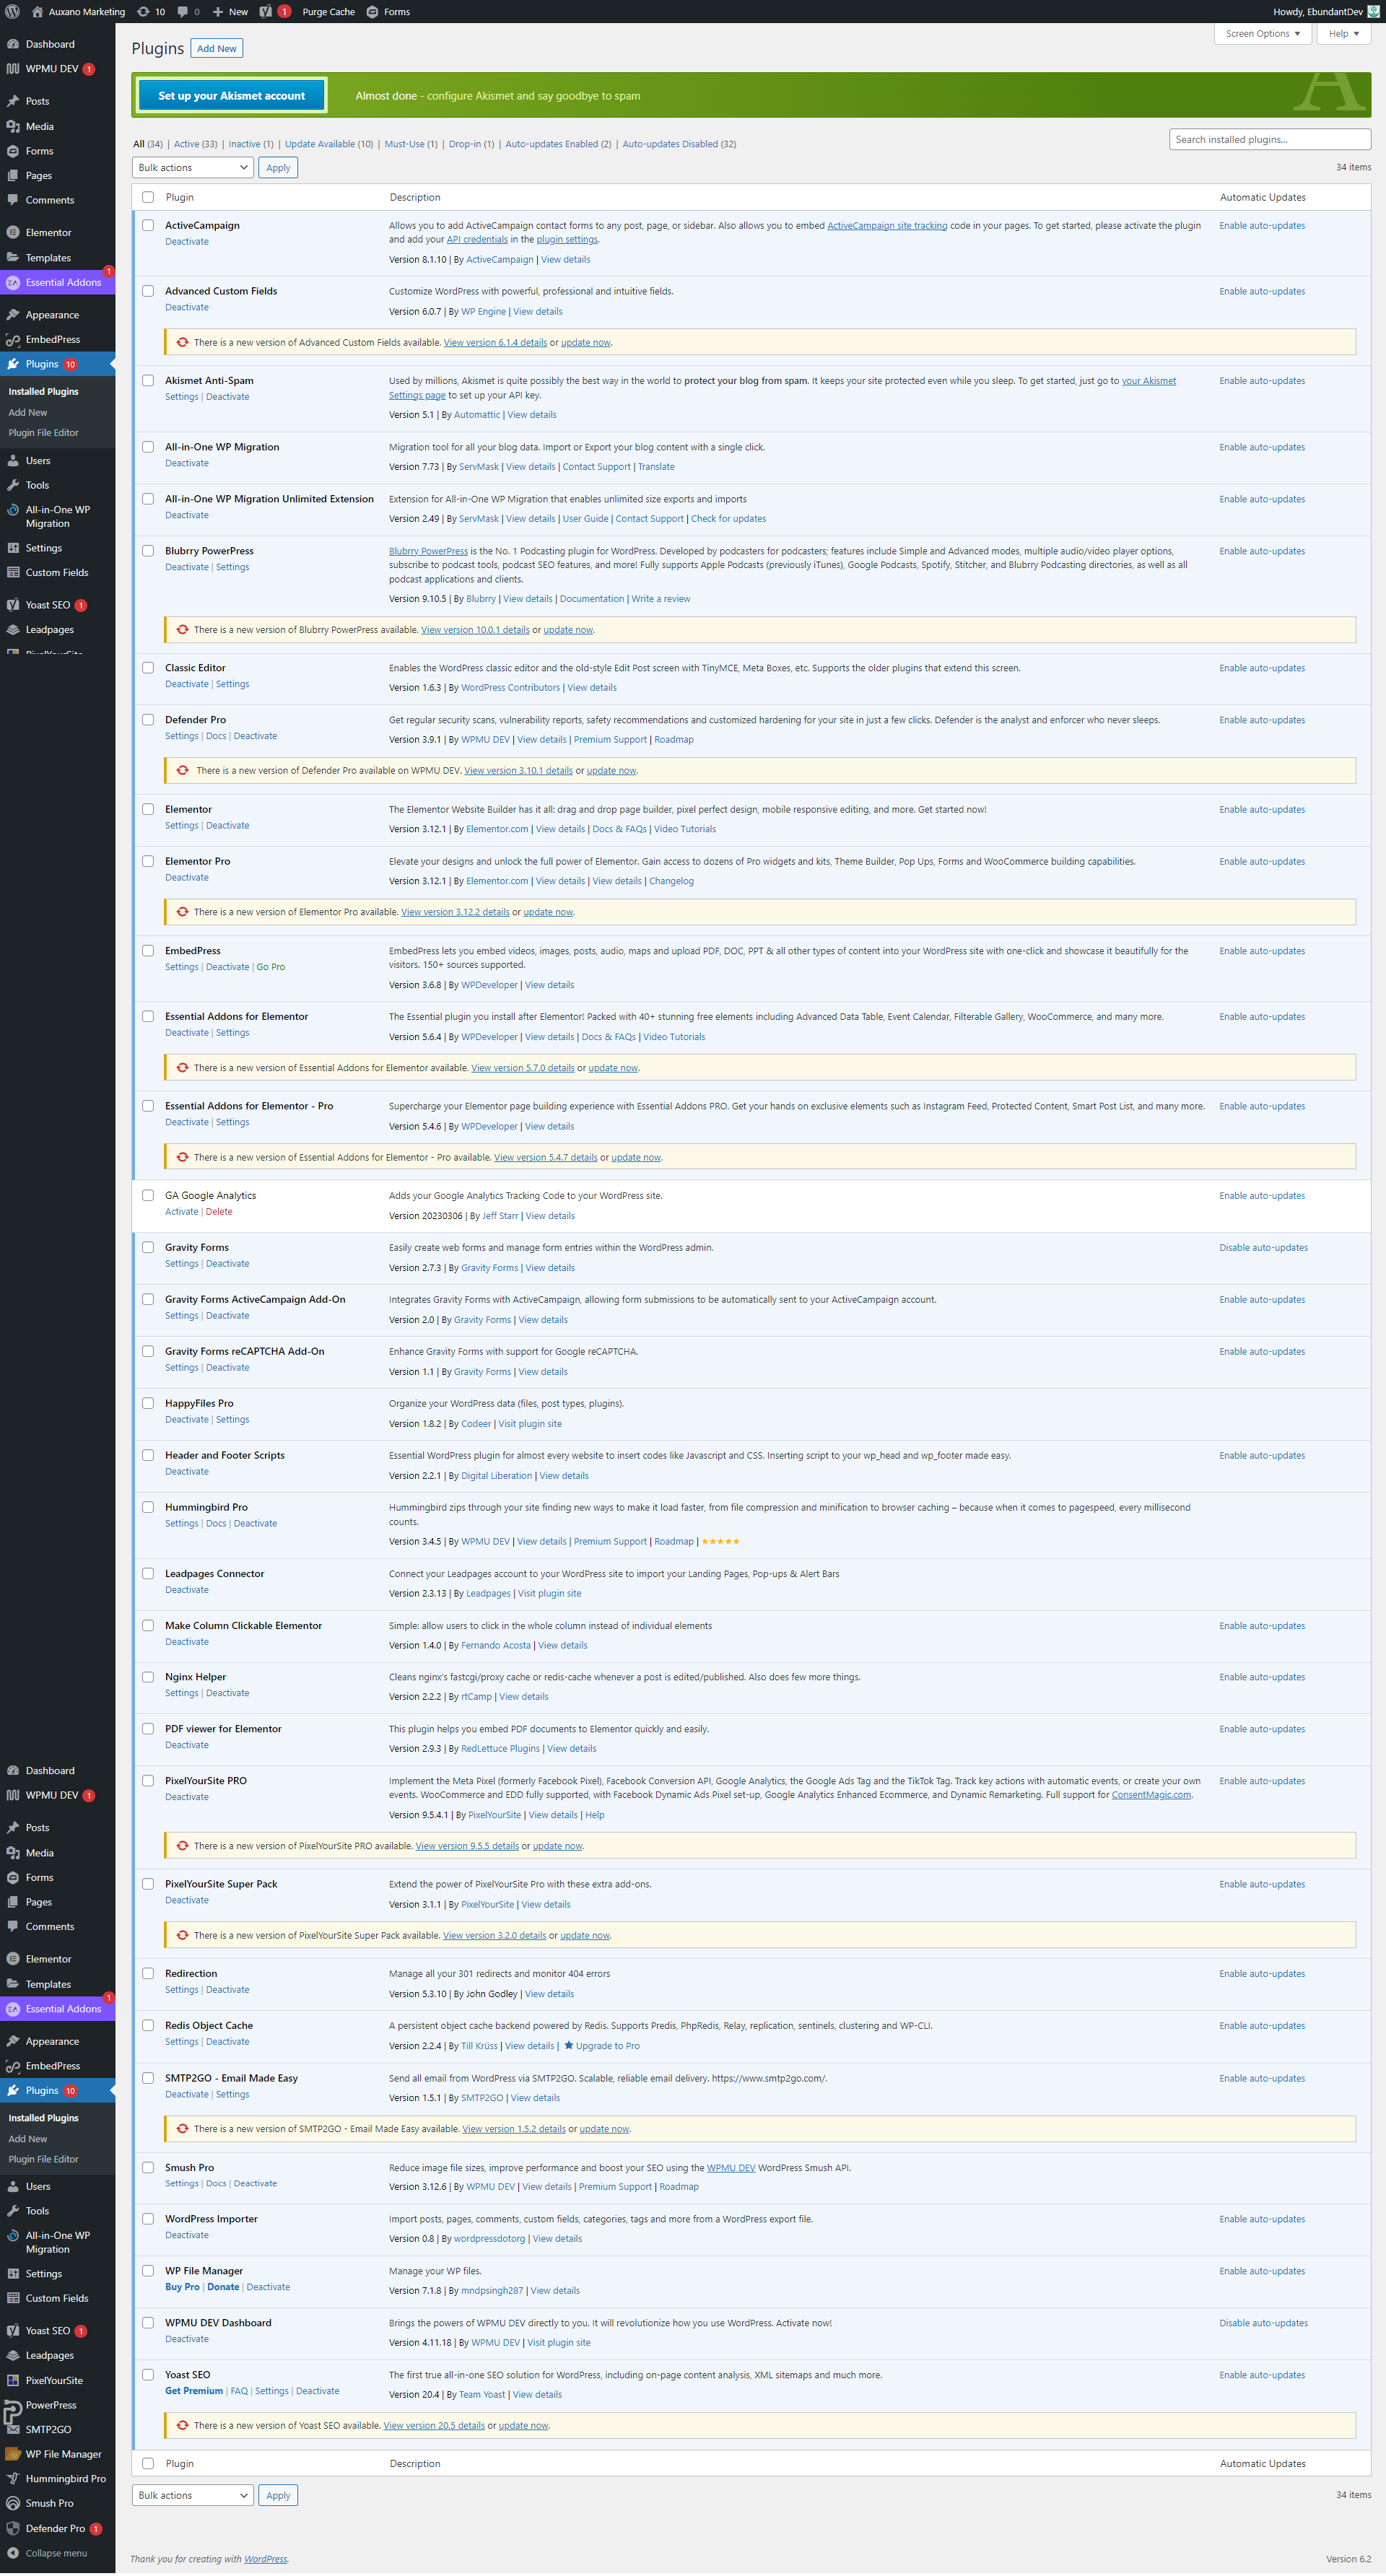Open Elementor from the sidebar menu icon
The height and width of the screenshot is (2576, 1386).
click(x=13, y=232)
